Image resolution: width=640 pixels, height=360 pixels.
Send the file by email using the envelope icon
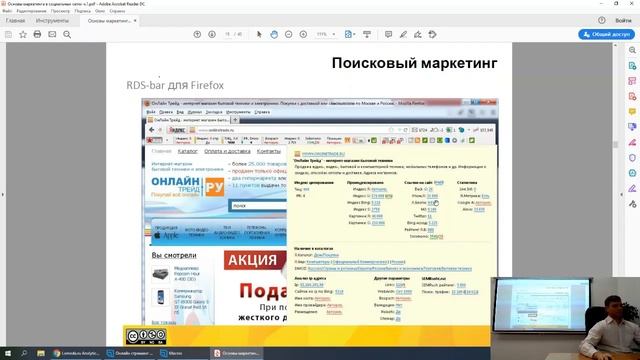click(x=52, y=34)
